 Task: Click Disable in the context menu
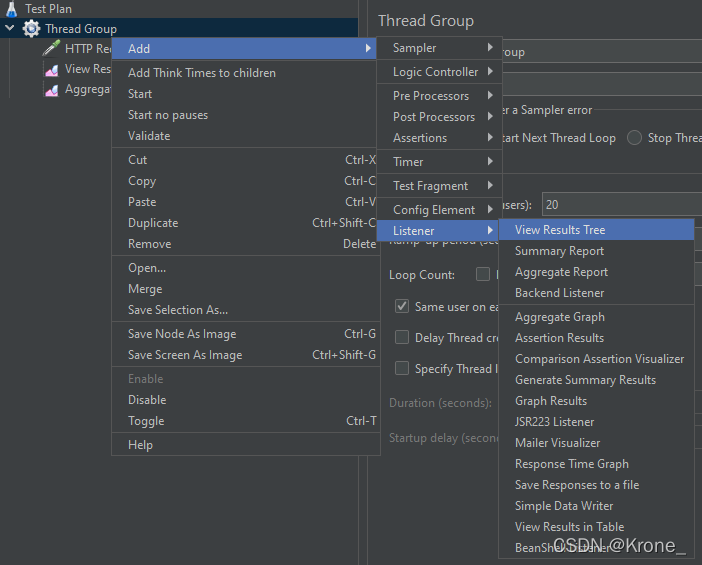coord(244,400)
